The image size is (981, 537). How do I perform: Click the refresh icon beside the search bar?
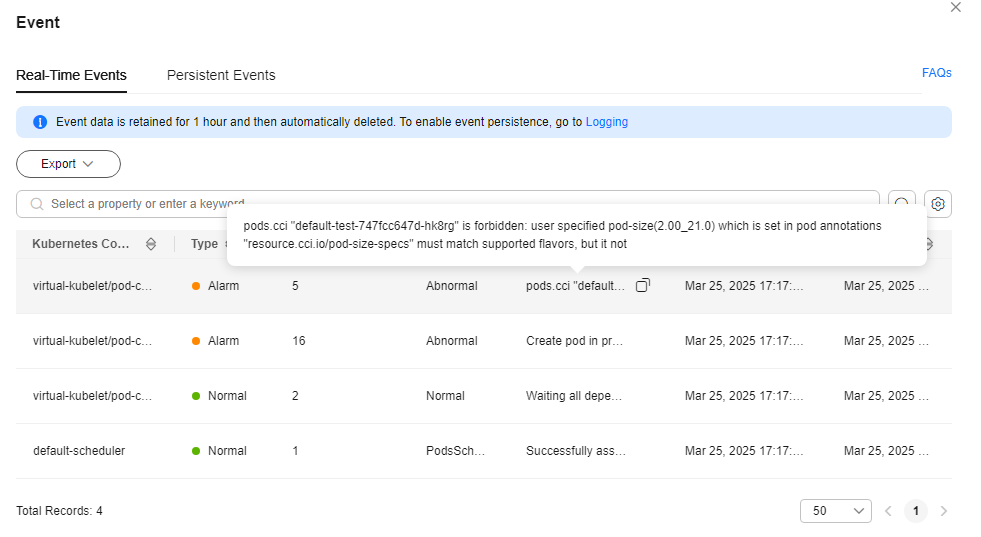point(902,198)
